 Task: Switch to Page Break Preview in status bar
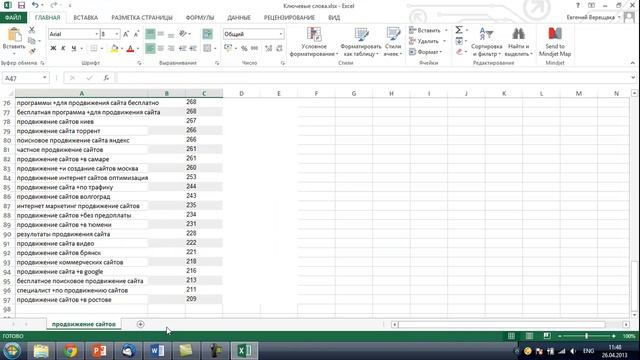tap(547, 336)
